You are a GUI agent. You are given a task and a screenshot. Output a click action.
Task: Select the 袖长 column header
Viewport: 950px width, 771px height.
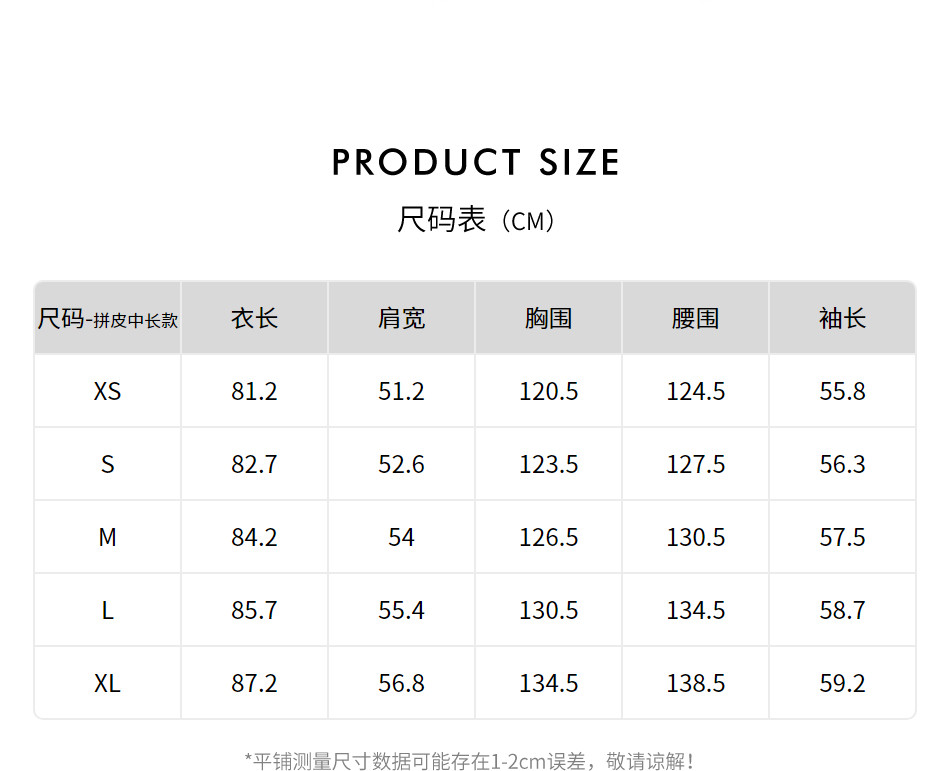click(842, 319)
